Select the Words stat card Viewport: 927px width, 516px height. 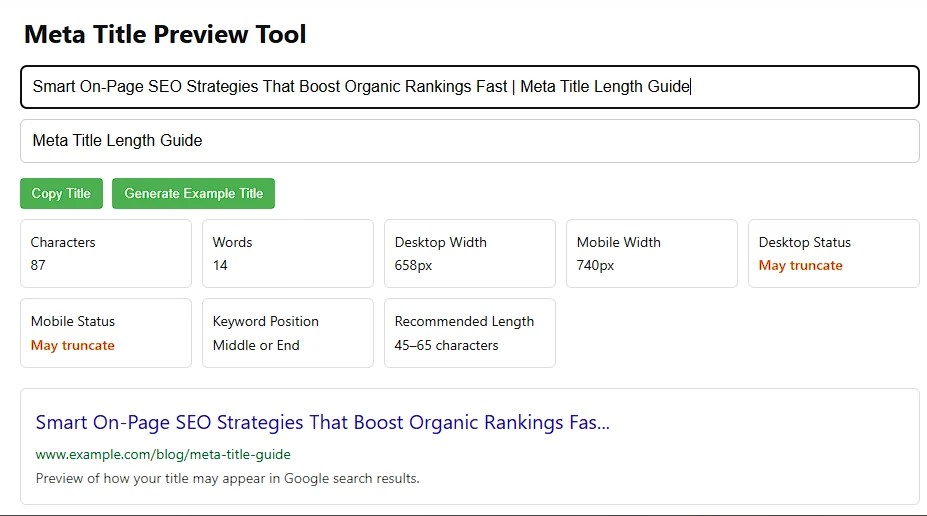pyautogui.click(x=288, y=254)
